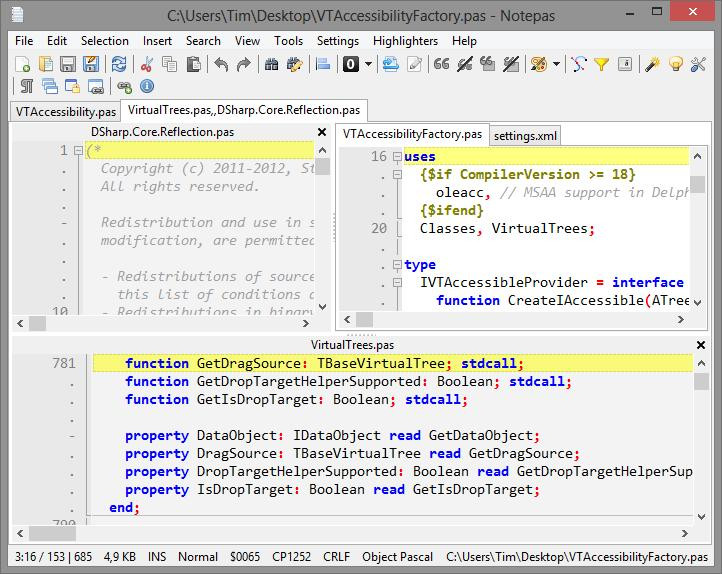Close the VirtualTrees.pas panel
Image resolution: width=722 pixels, height=574 pixels.
click(x=701, y=345)
